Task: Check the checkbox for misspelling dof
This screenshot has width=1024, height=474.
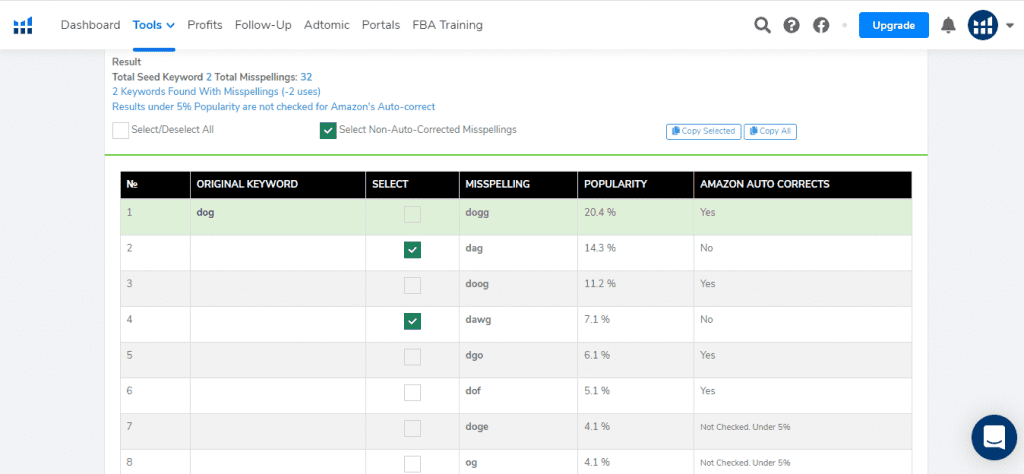Action: pyautogui.click(x=412, y=392)
